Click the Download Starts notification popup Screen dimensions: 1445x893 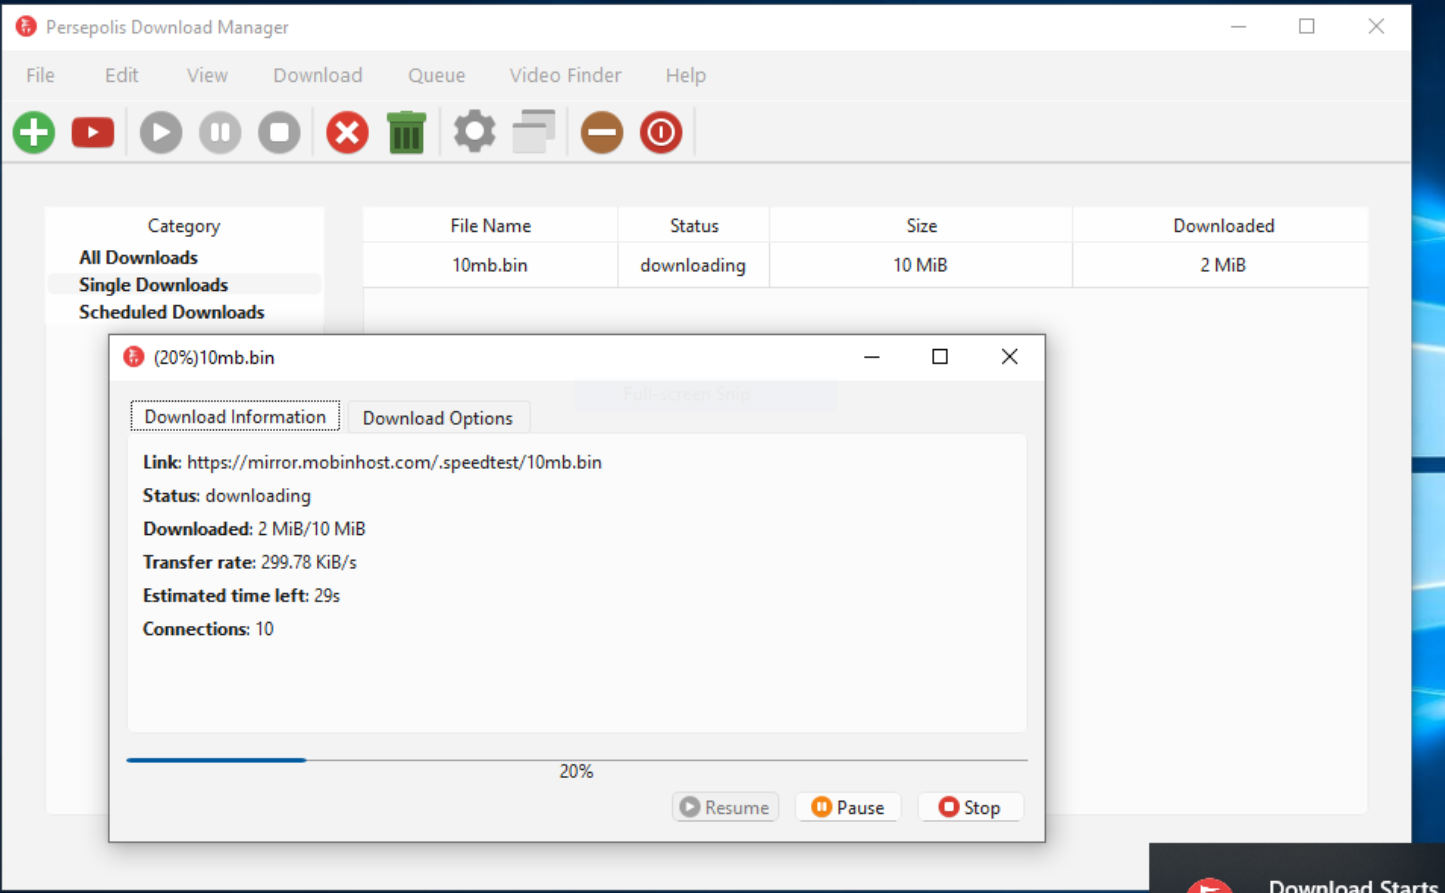(1296, 868)
